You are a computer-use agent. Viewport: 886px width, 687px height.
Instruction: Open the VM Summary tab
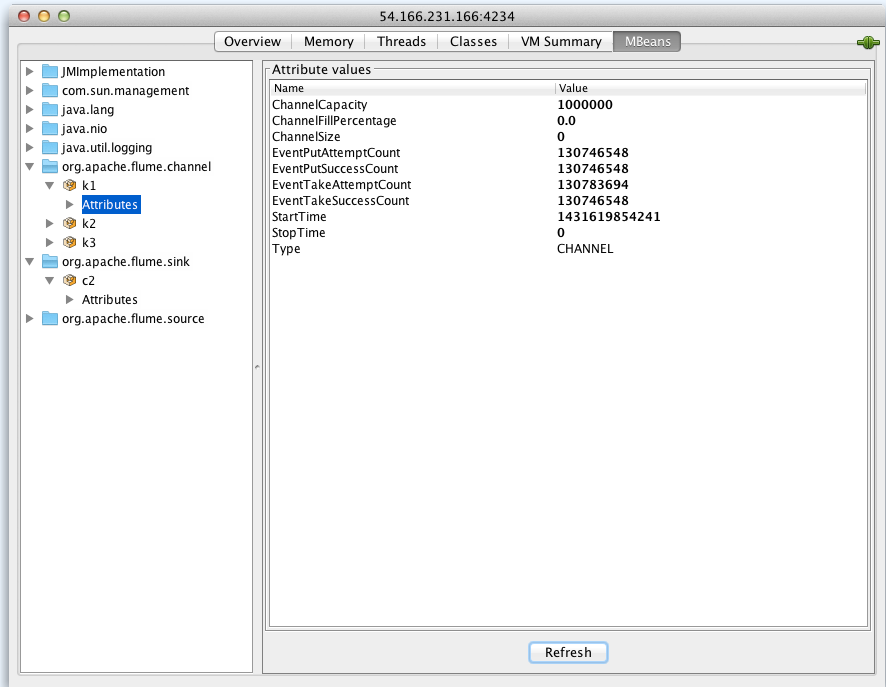click(561, 42)
